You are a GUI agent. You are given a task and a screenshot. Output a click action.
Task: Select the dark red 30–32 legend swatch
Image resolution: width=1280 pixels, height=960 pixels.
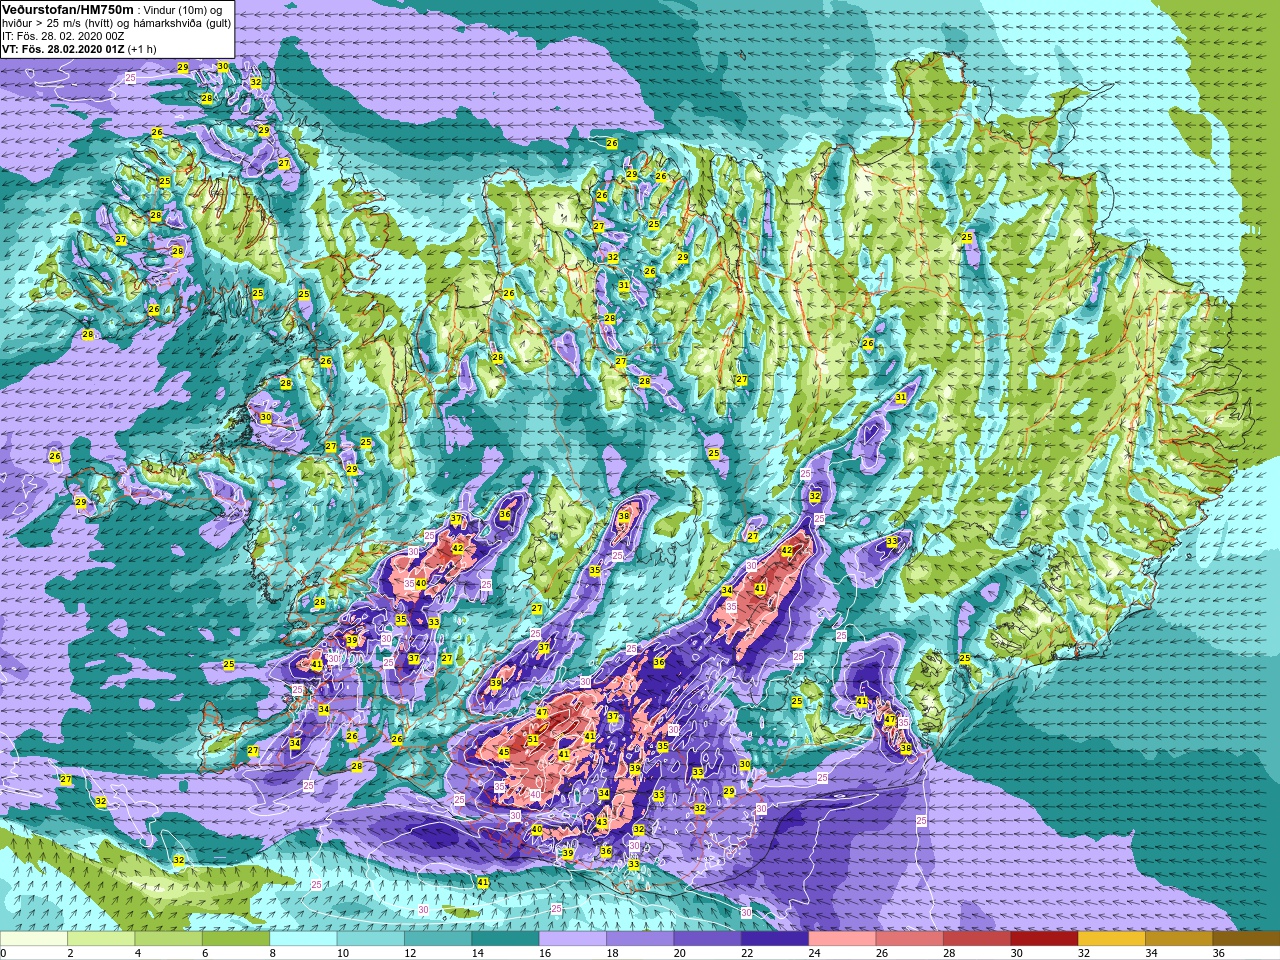point(1044,939)
